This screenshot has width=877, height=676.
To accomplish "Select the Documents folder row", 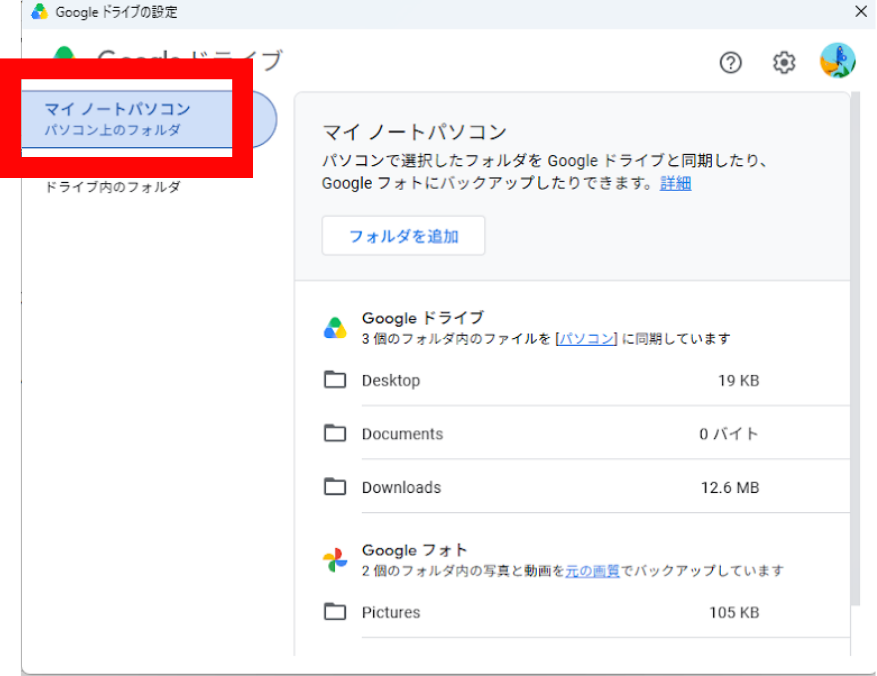I will point(586,433).
